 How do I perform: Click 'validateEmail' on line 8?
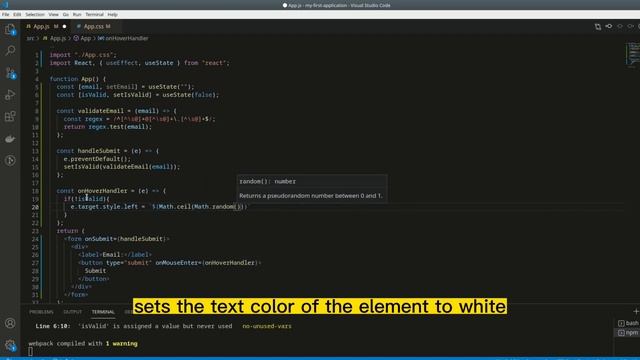pos(100,111)
